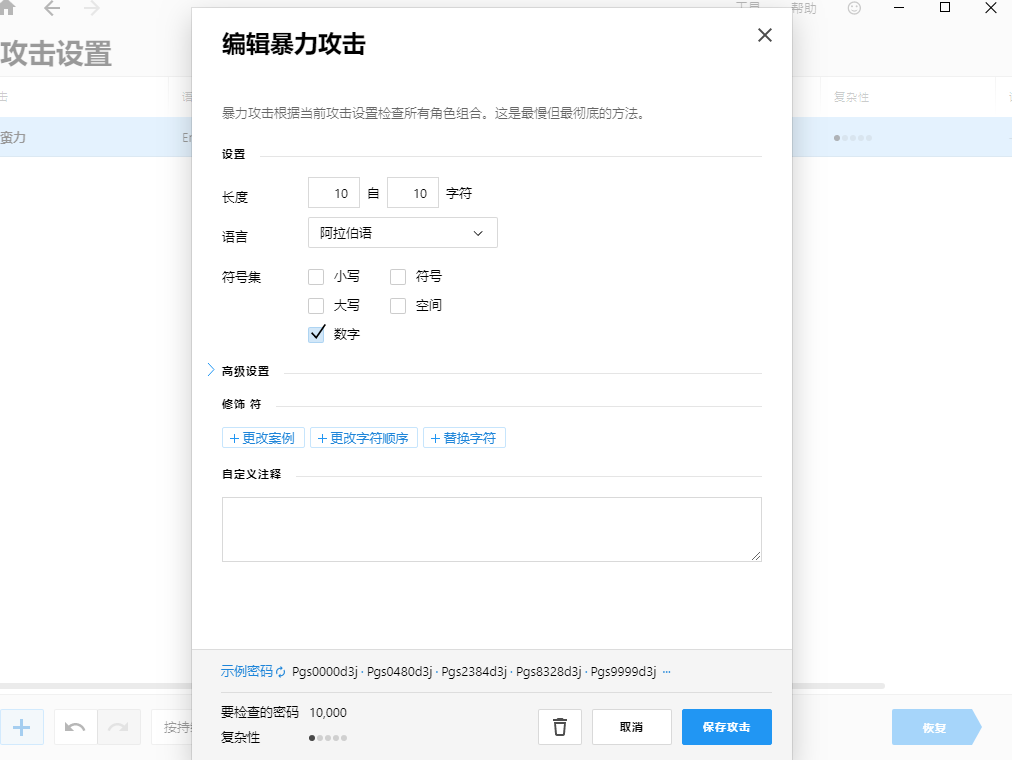Click the 示例密码 link
Image resolution: width=1012 pixels, height=760 pixels.
[x=247, y=672]
